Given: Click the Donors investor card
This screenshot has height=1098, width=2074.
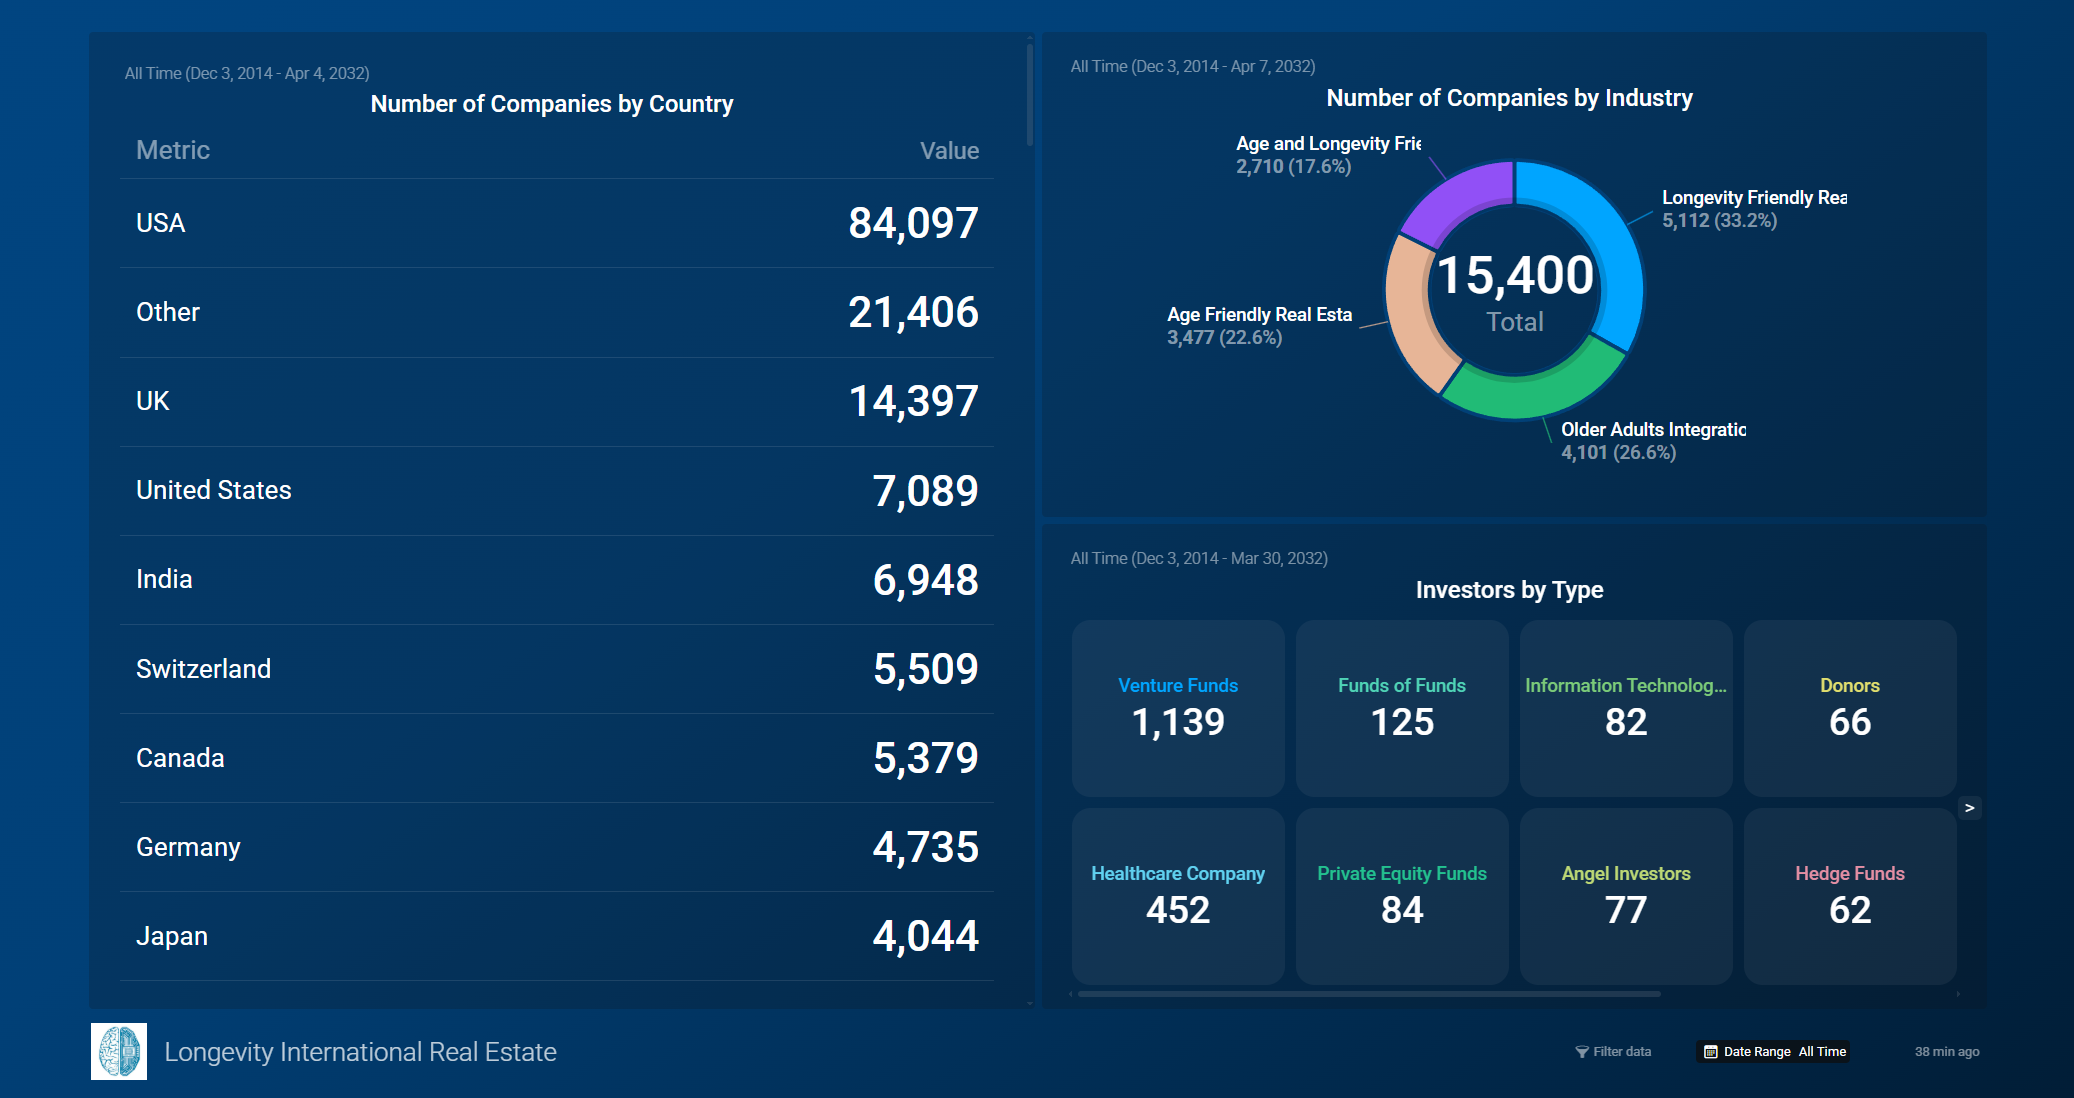Looking at the screenshot, I should [x=1849, y=707].
